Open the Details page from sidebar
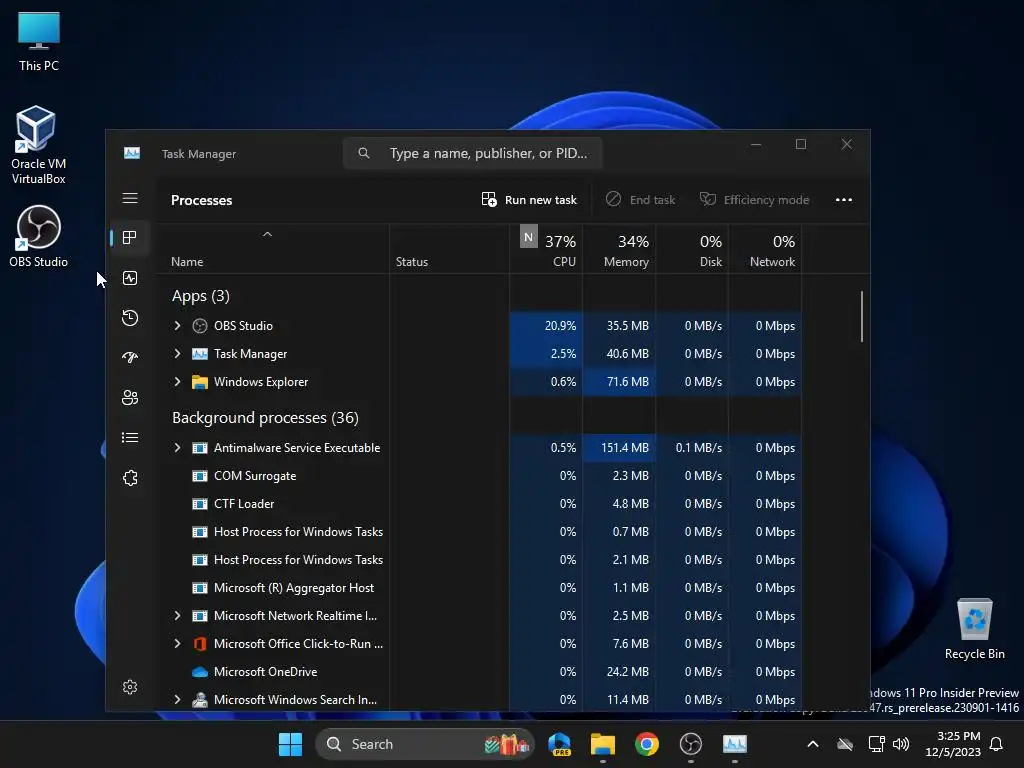The image size is (1024, 768). (x=130, y=438)
